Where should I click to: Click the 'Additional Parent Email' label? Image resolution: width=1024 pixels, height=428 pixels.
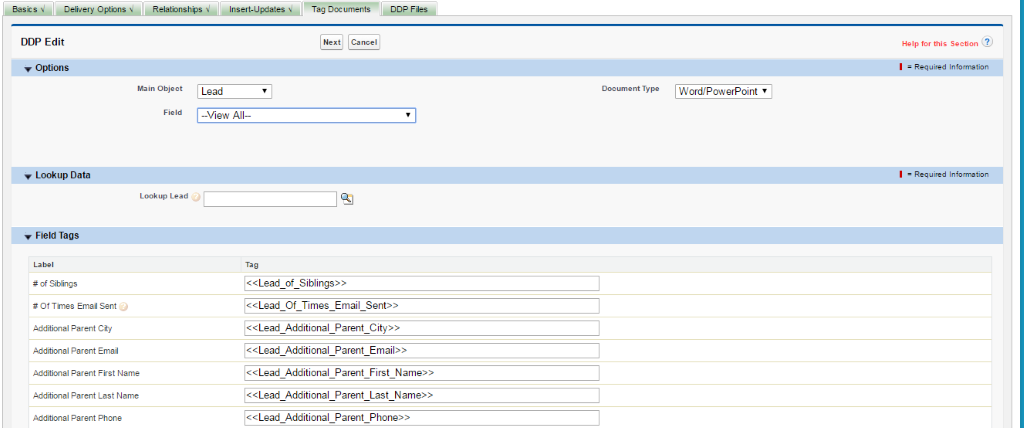coord(76,351)
